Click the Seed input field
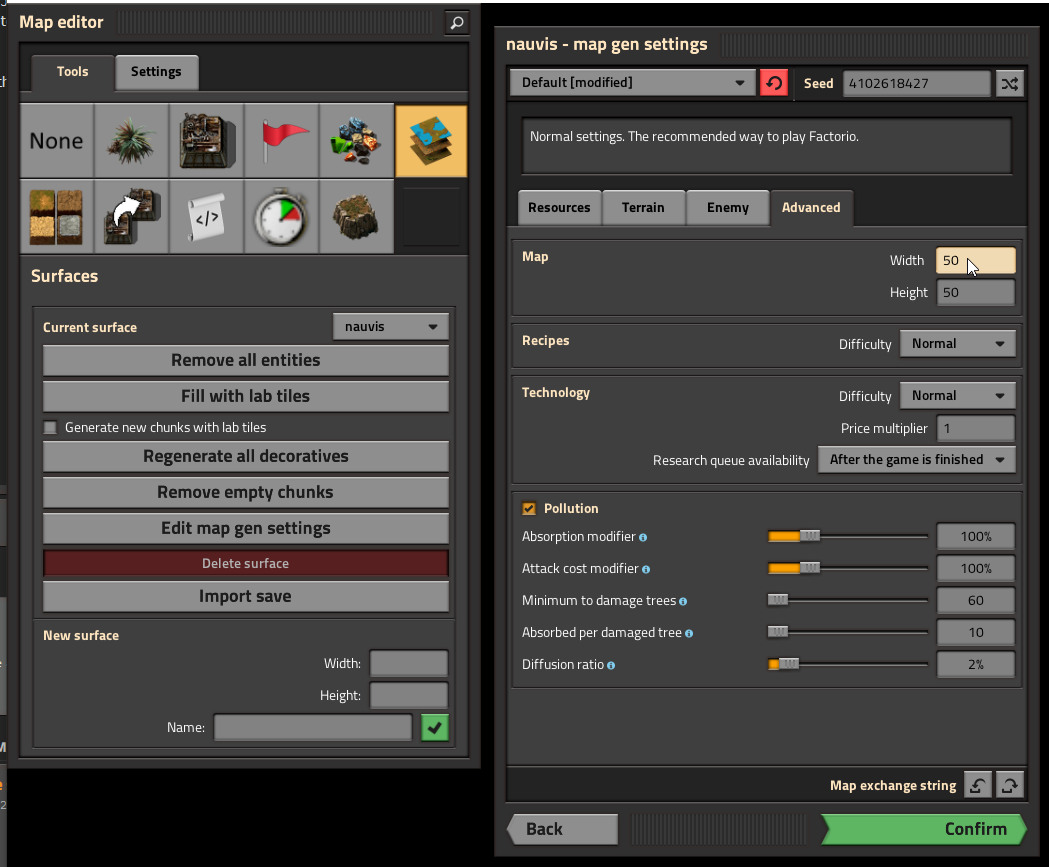The image size is (1049, 867). tap(917, 84)
